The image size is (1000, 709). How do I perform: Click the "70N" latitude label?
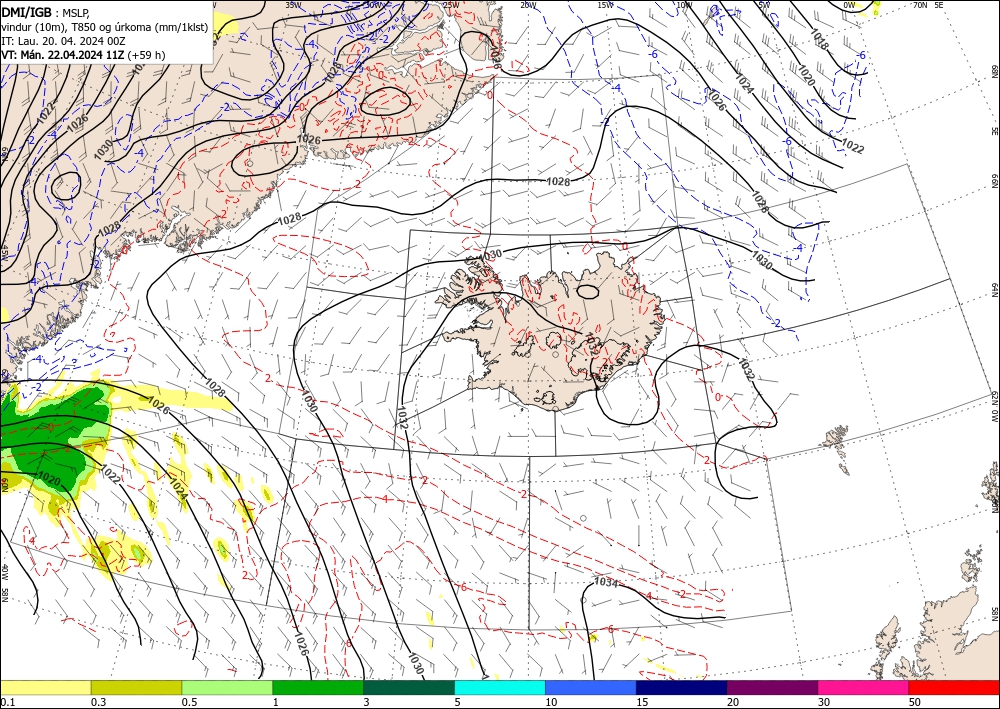[920, 4]
